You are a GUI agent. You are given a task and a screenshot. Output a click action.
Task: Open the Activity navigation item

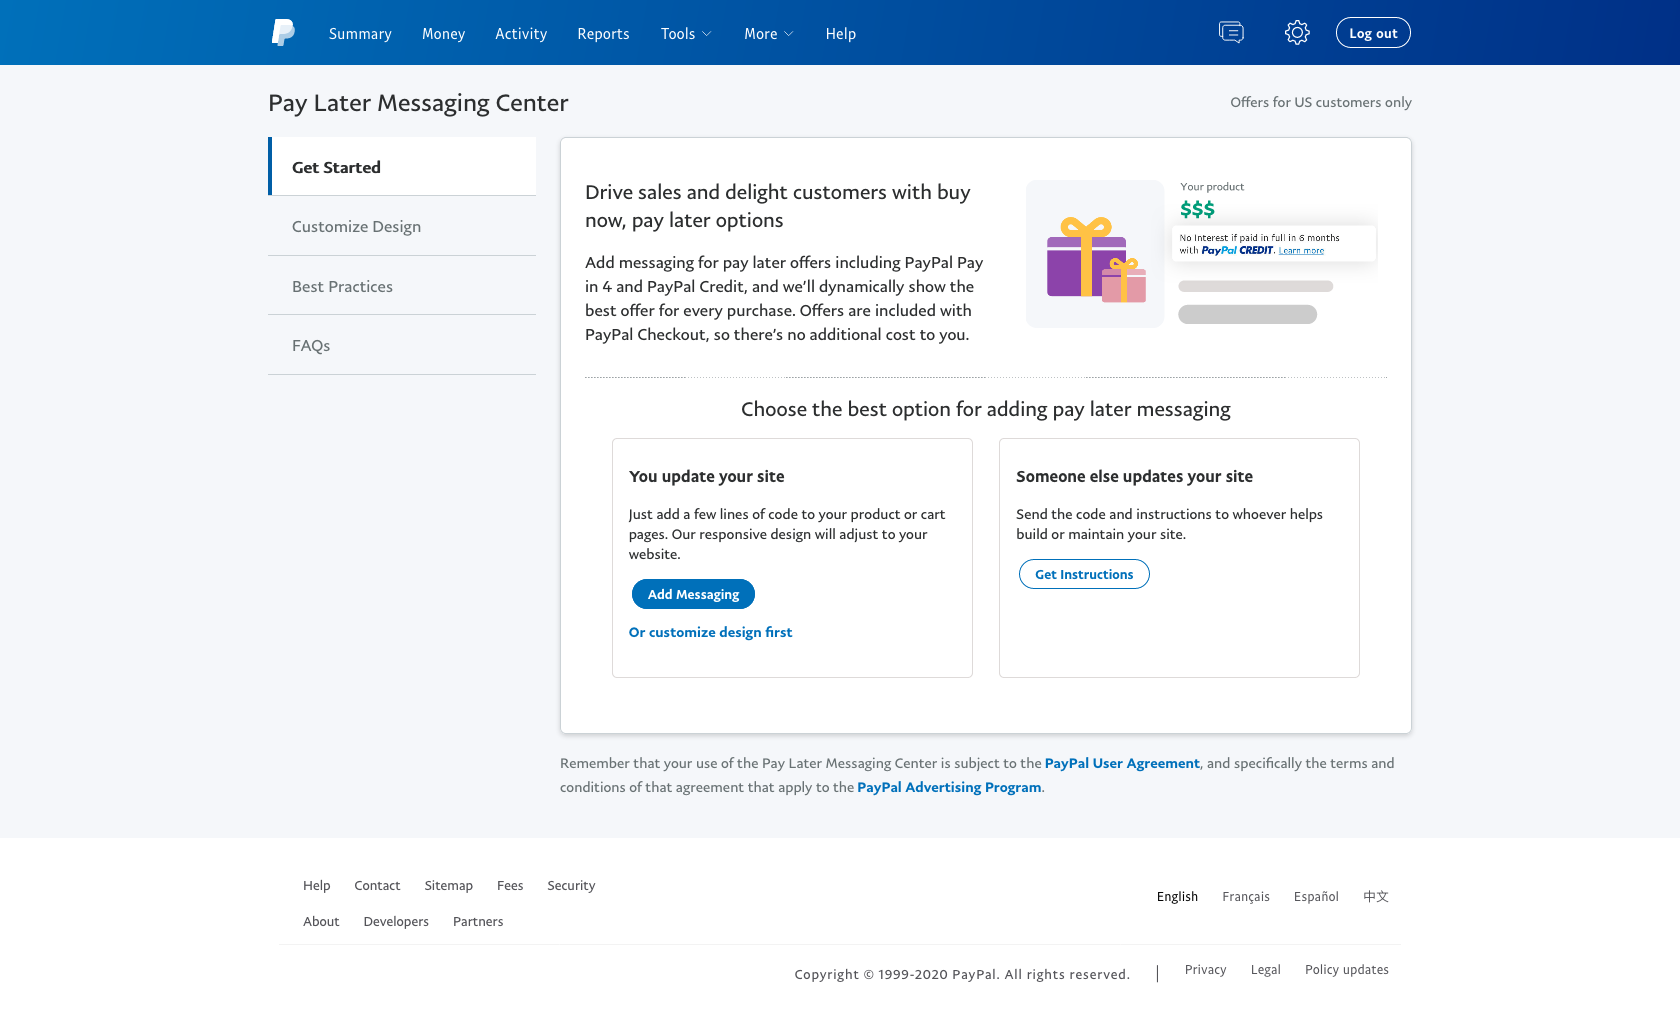(521, 34)
